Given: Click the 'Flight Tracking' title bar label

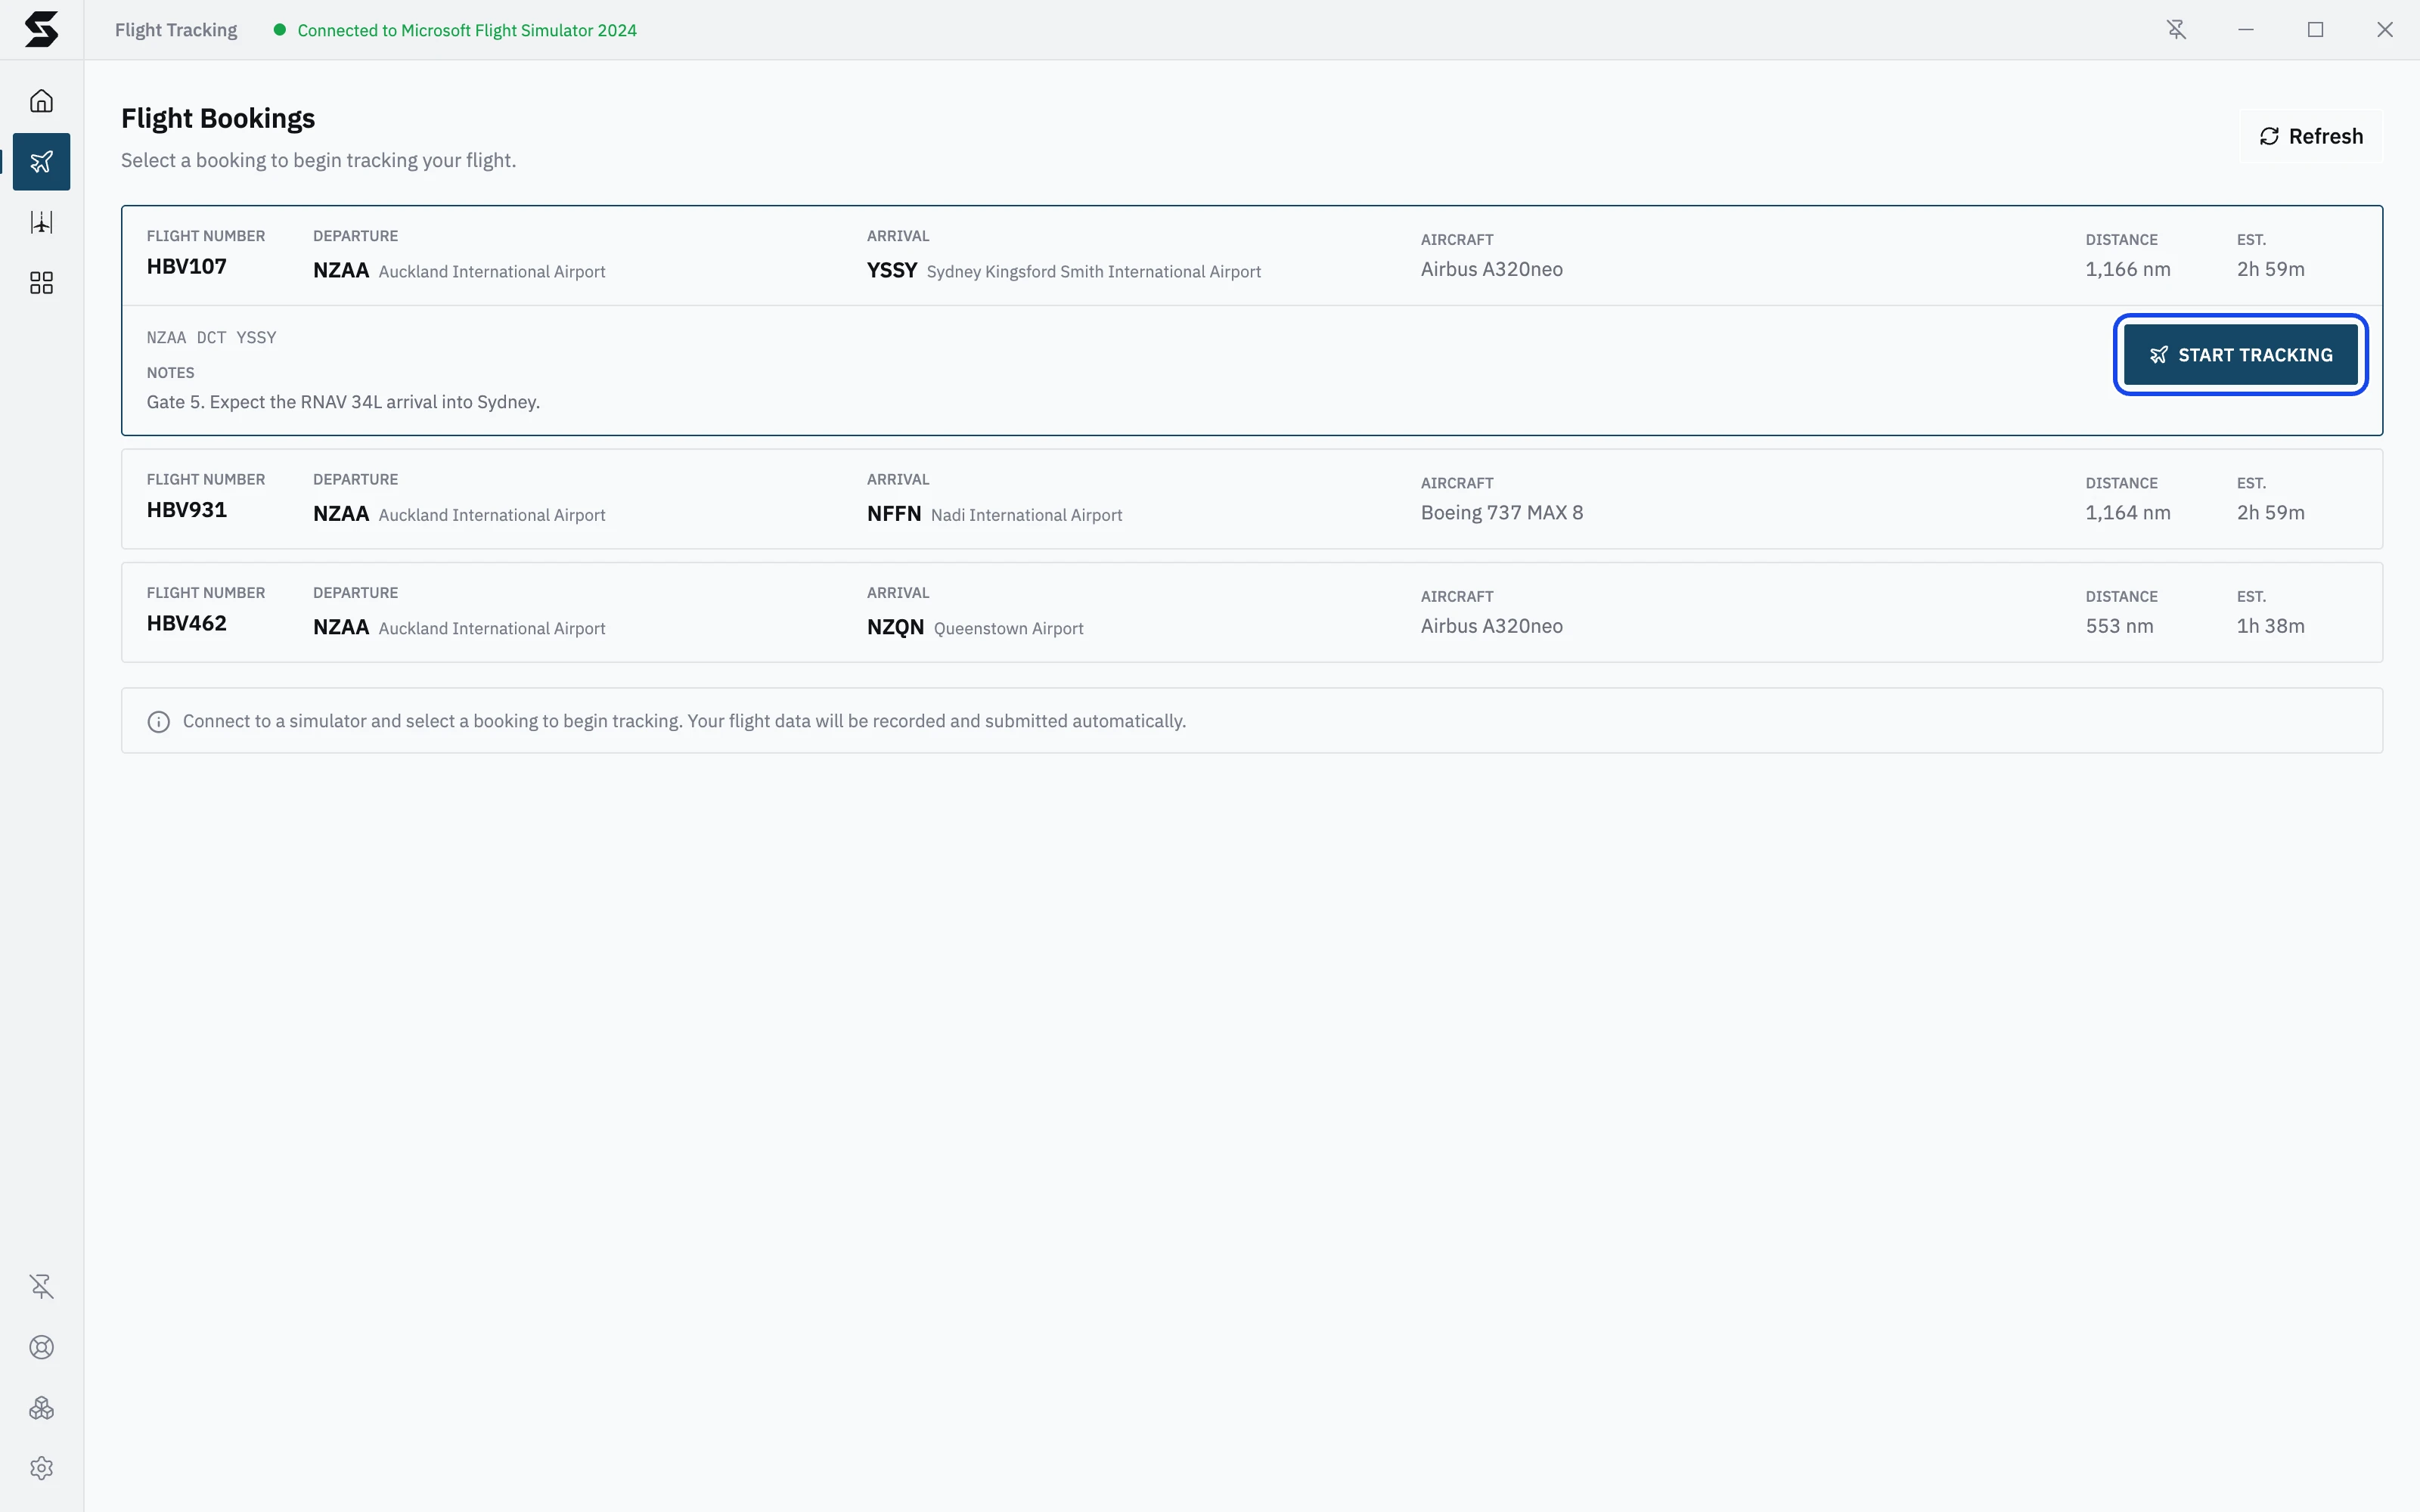Looking at the screenshot, I should tap(176, 30).
